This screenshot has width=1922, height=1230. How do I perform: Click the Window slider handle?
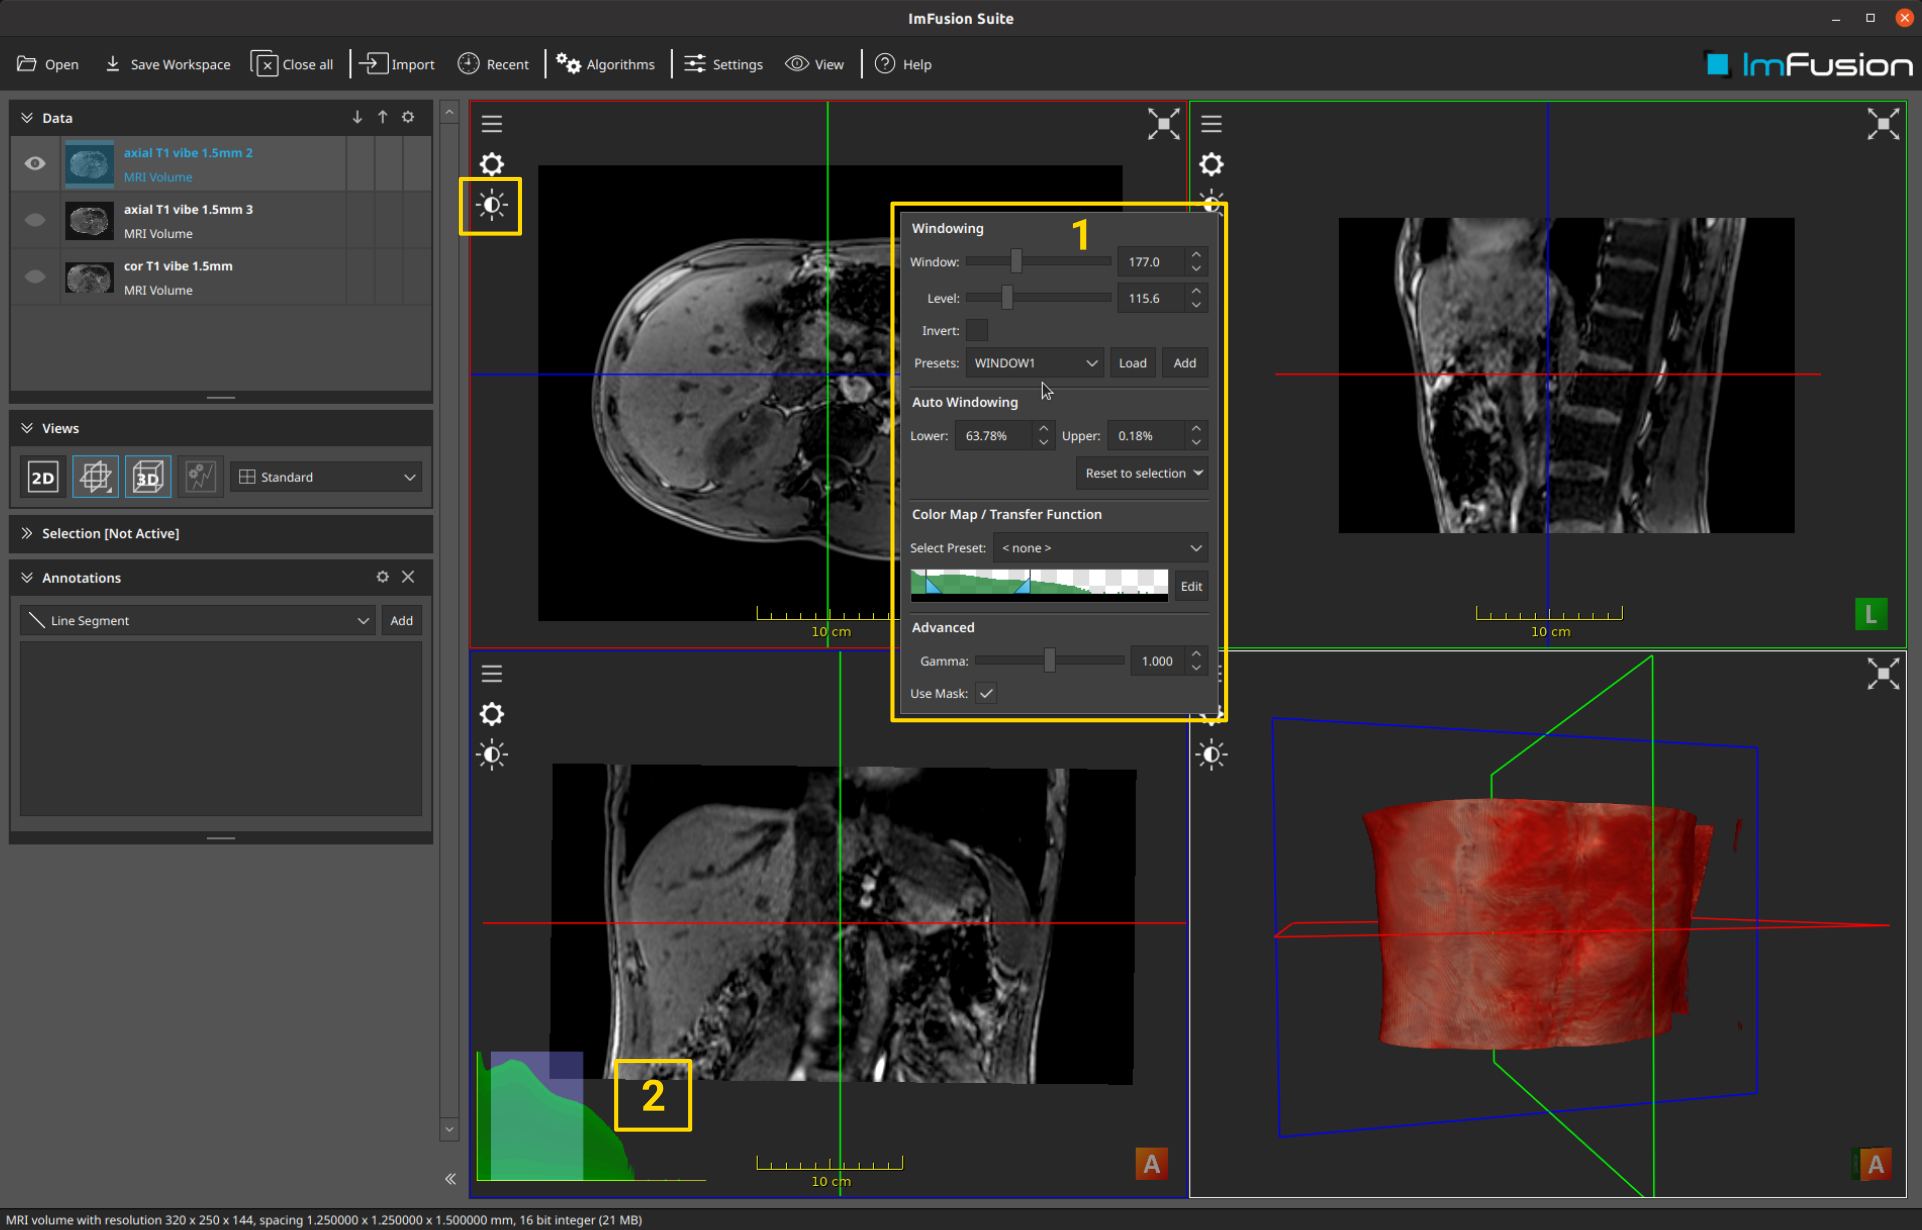1016,261
